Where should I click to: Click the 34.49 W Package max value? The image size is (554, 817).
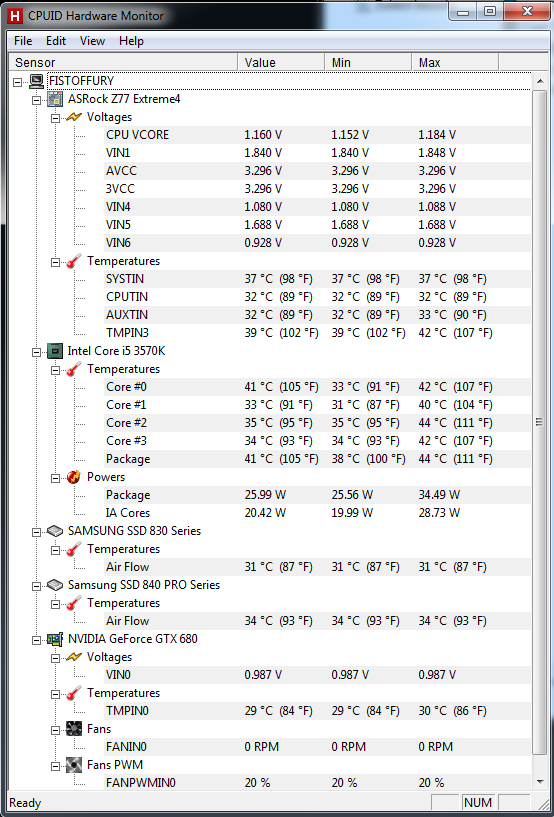(439, 495)
